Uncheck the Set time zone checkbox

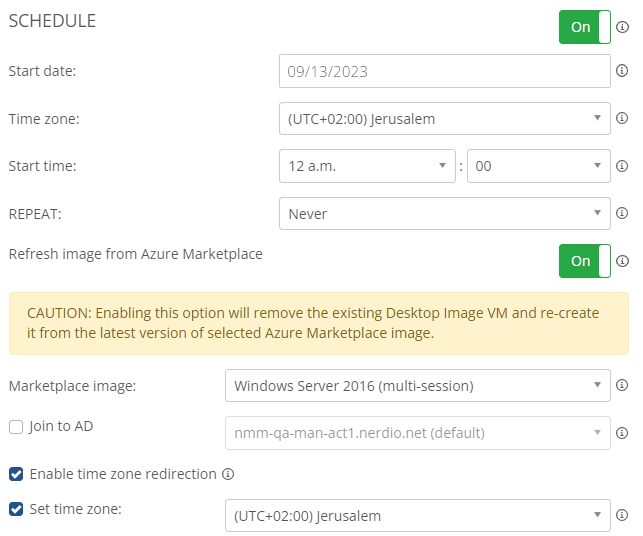[x=16, y=509]
